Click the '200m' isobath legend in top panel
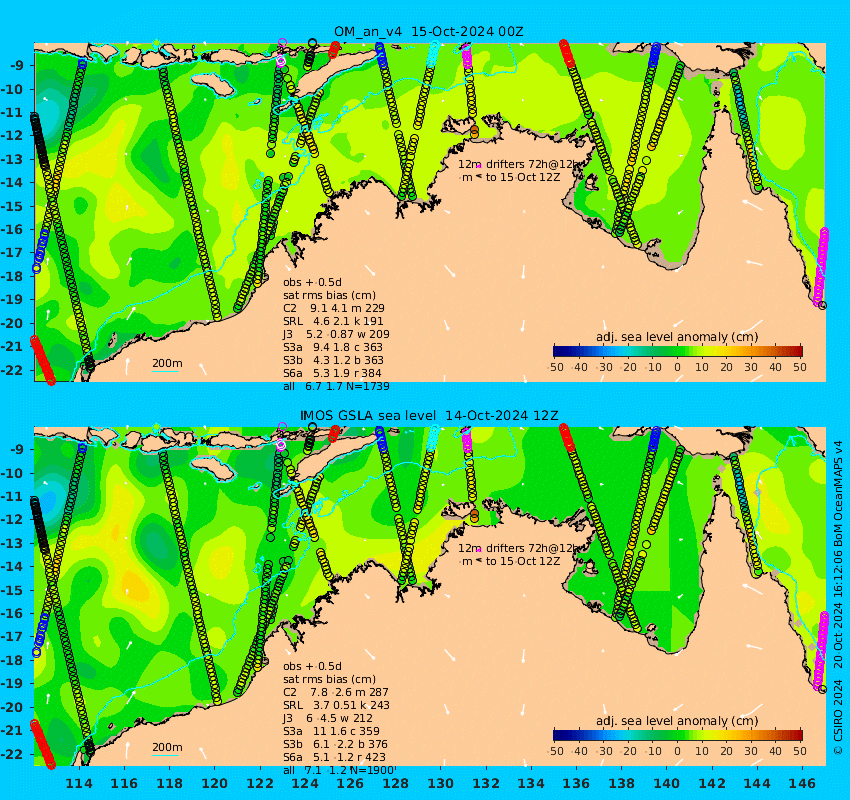850x800 pixels. pos(167,364)
